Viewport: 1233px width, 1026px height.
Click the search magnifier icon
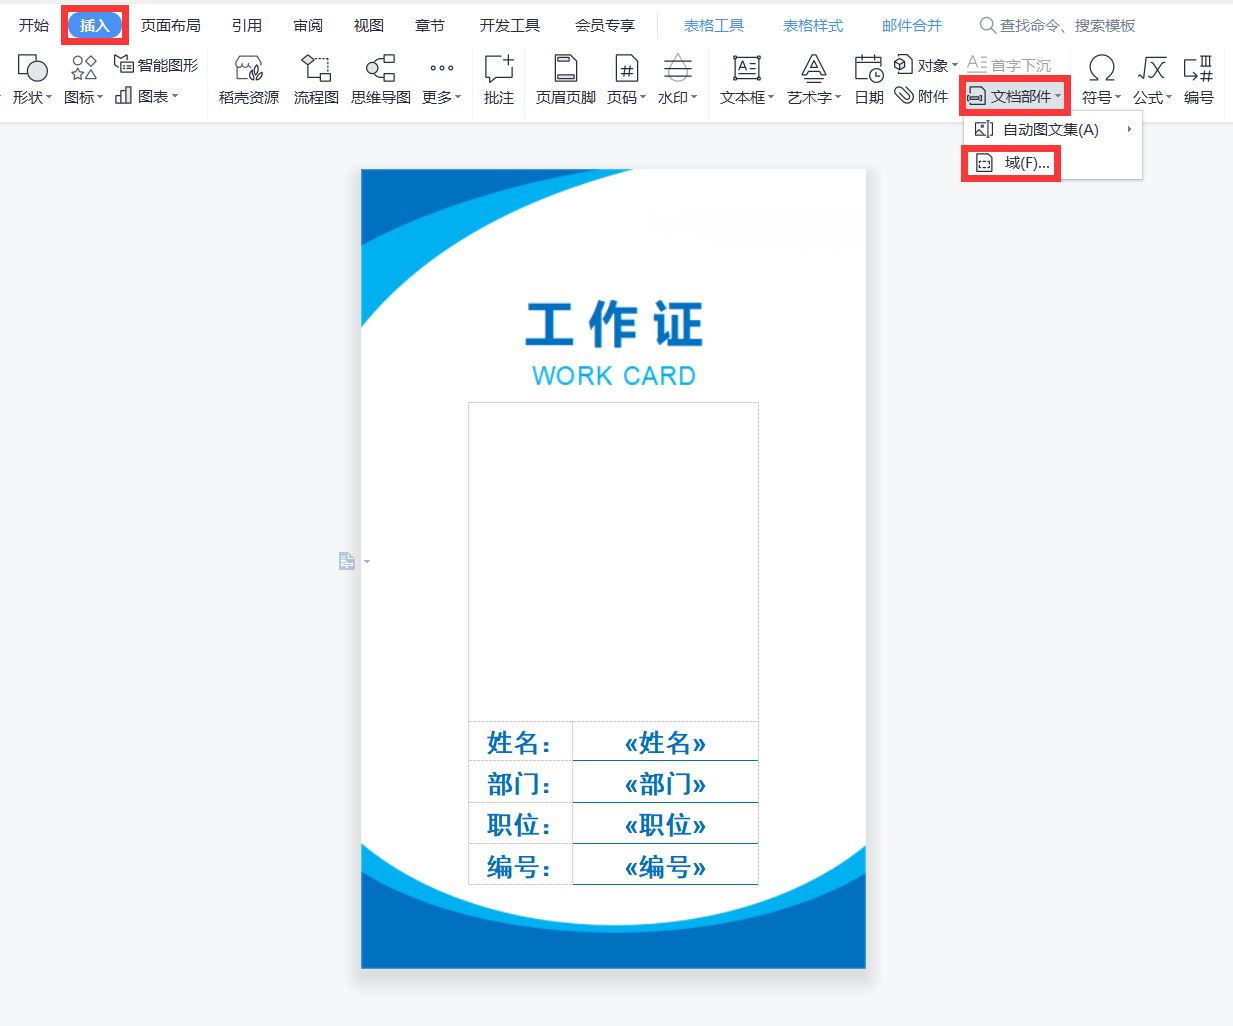(x=987, y=25)
